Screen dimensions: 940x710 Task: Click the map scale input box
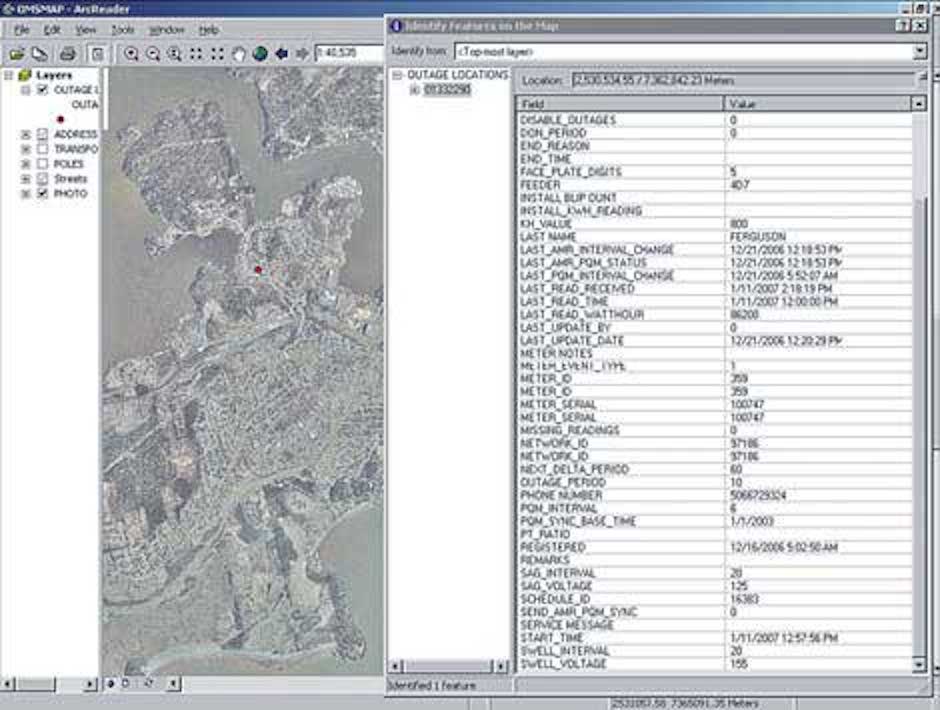click(348, 54)
